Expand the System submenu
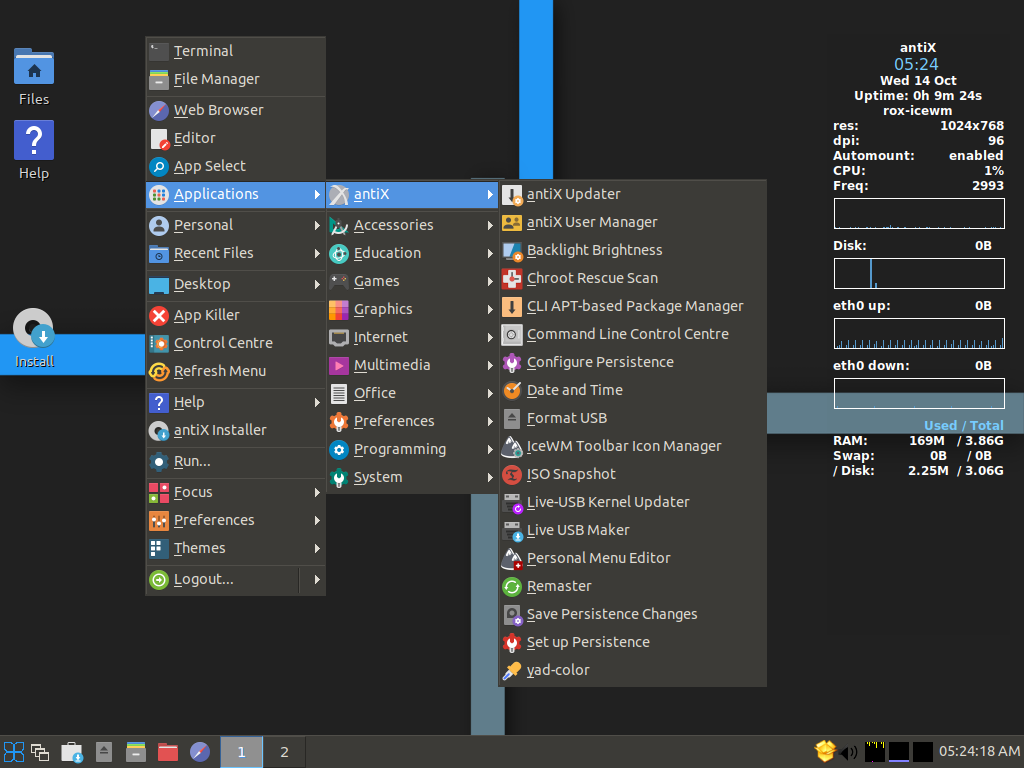 pyautogui.click(x=411, y=477)
